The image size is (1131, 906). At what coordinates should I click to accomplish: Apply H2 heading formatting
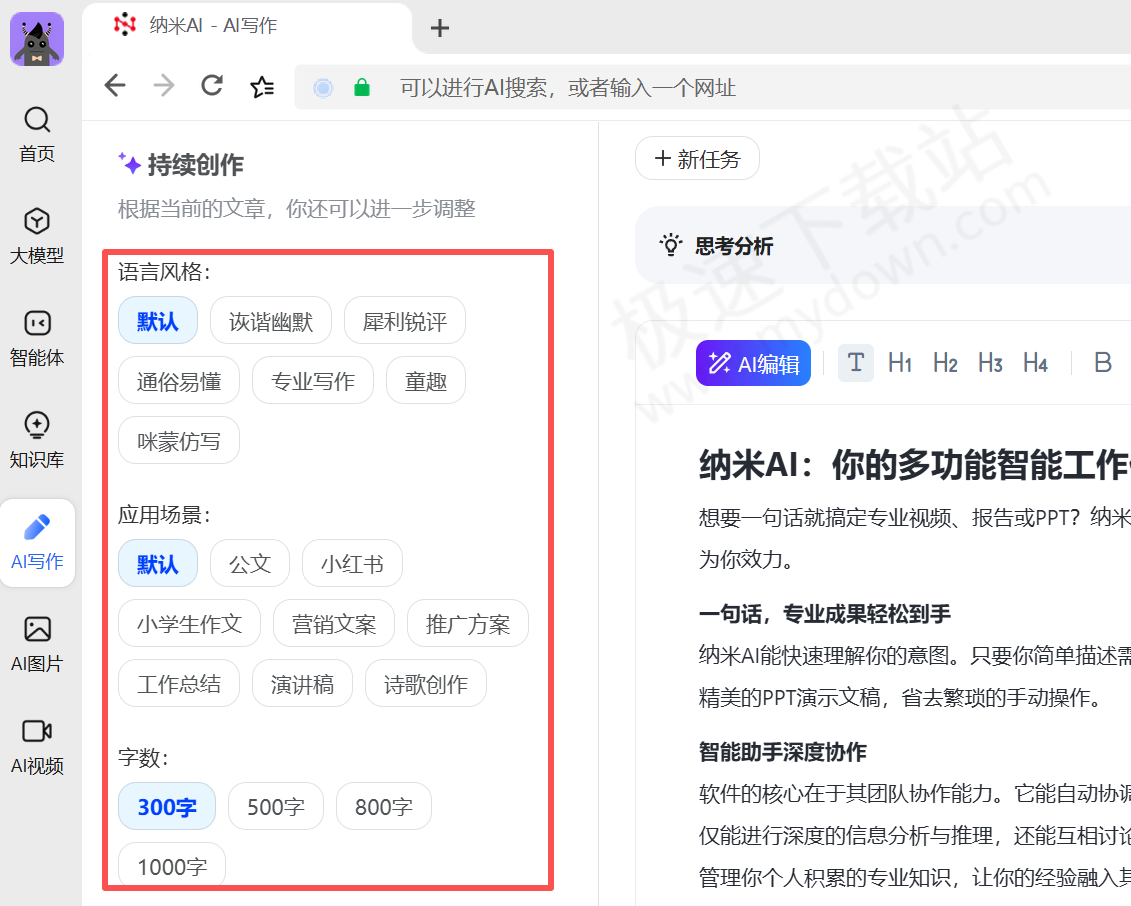tap(944, 363)
